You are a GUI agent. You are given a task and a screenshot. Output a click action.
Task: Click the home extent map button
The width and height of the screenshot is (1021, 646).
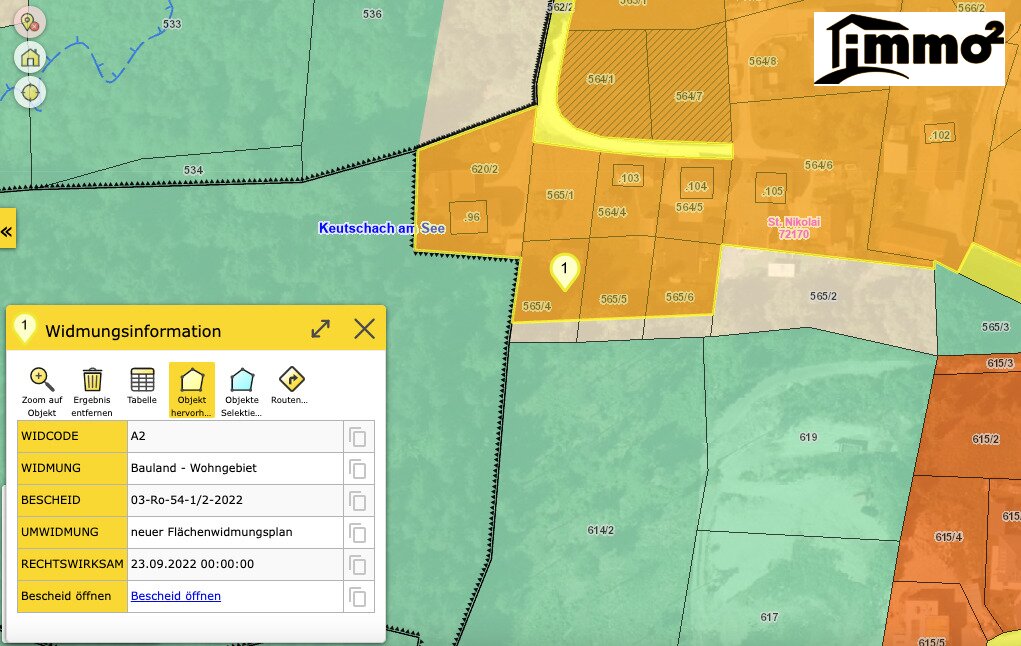[30, 57]
